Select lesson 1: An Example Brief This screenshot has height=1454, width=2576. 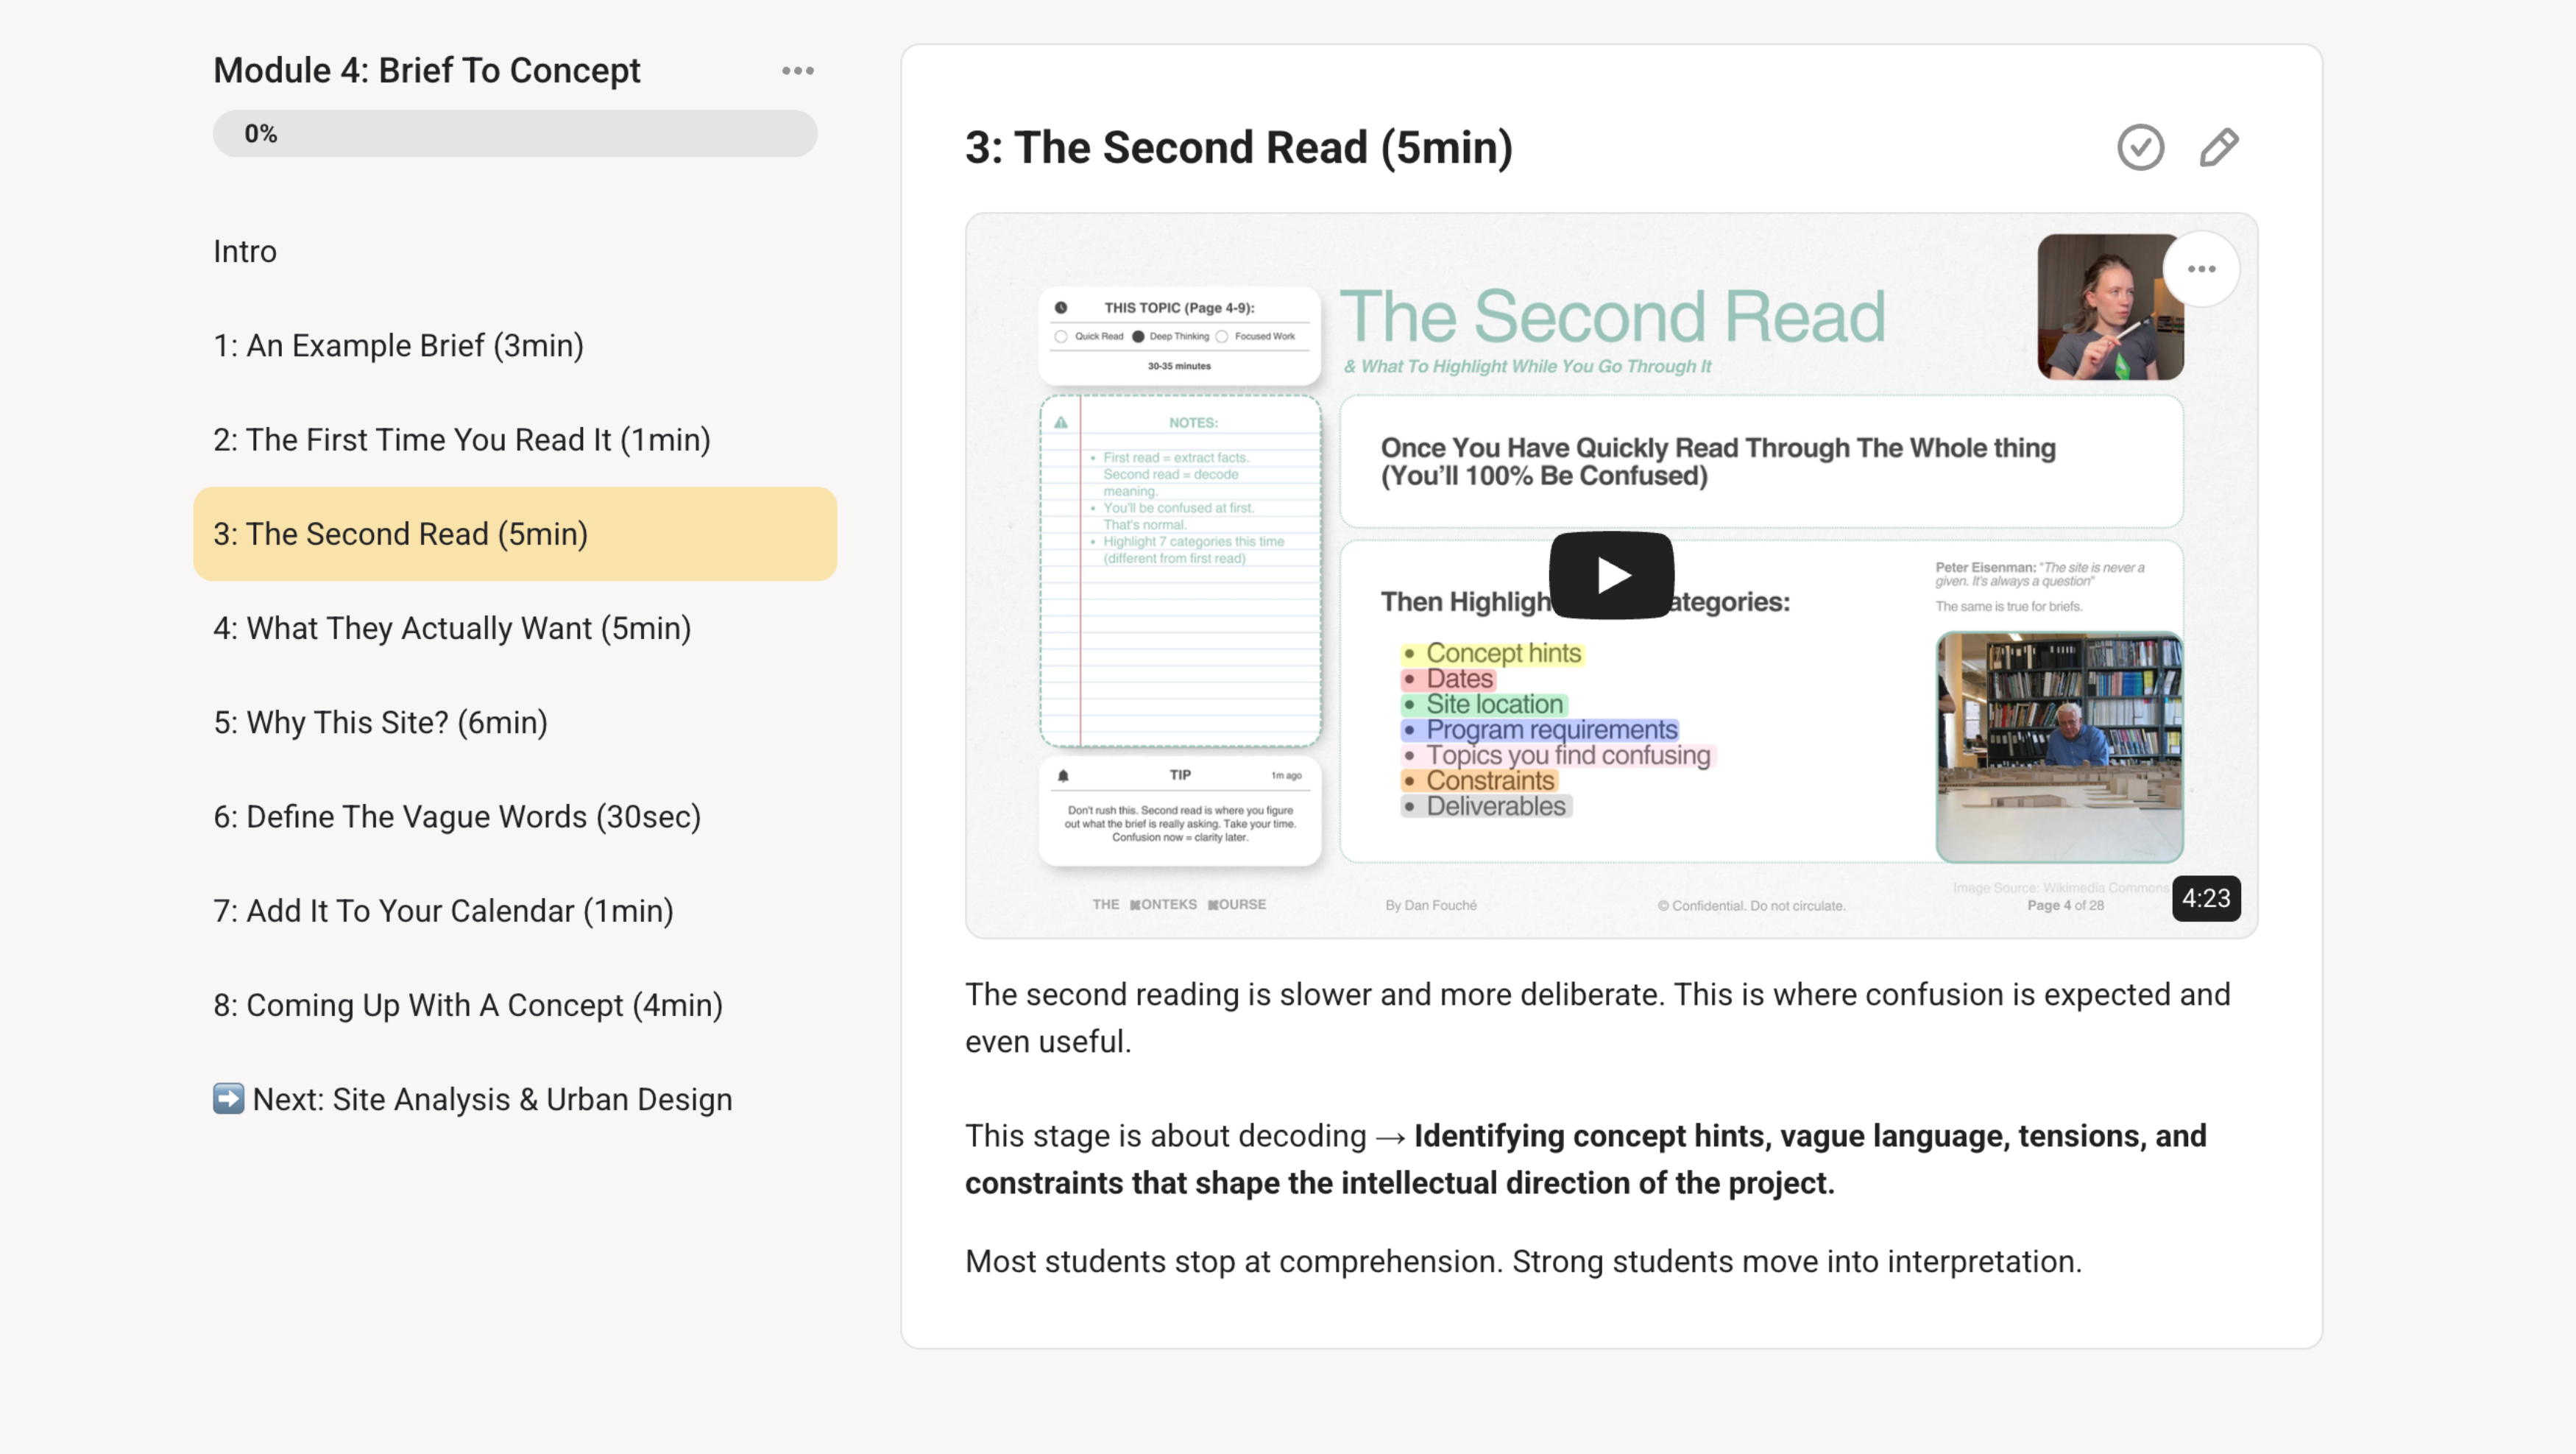point(398,346)
